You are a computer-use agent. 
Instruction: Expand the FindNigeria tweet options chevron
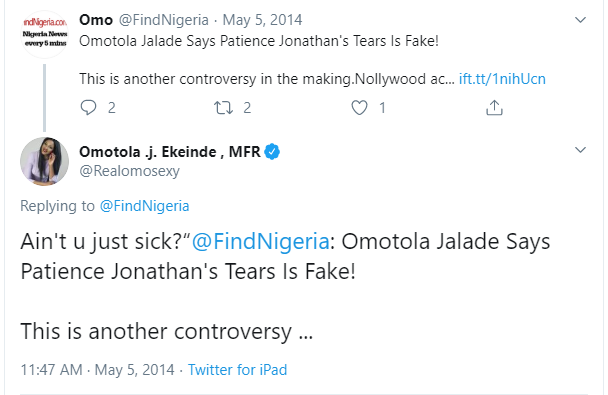click(x=580, y=20)
